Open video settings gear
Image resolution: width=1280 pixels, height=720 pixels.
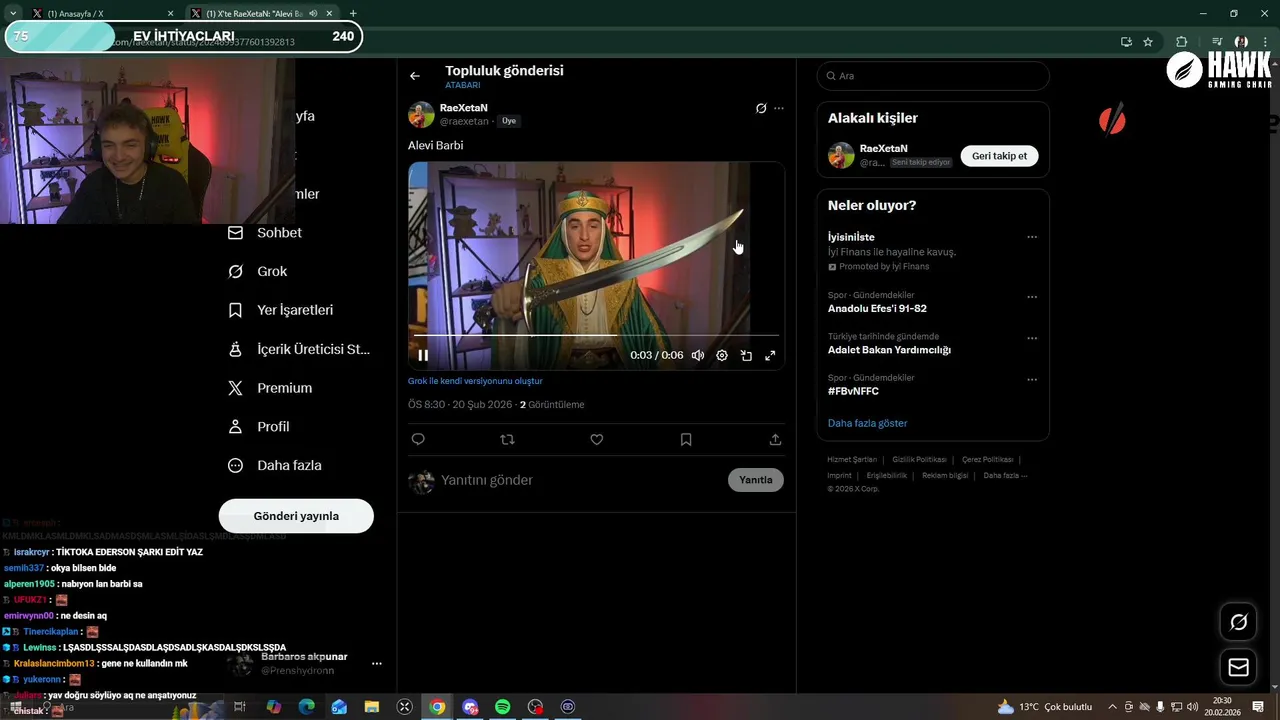point(722,355)
